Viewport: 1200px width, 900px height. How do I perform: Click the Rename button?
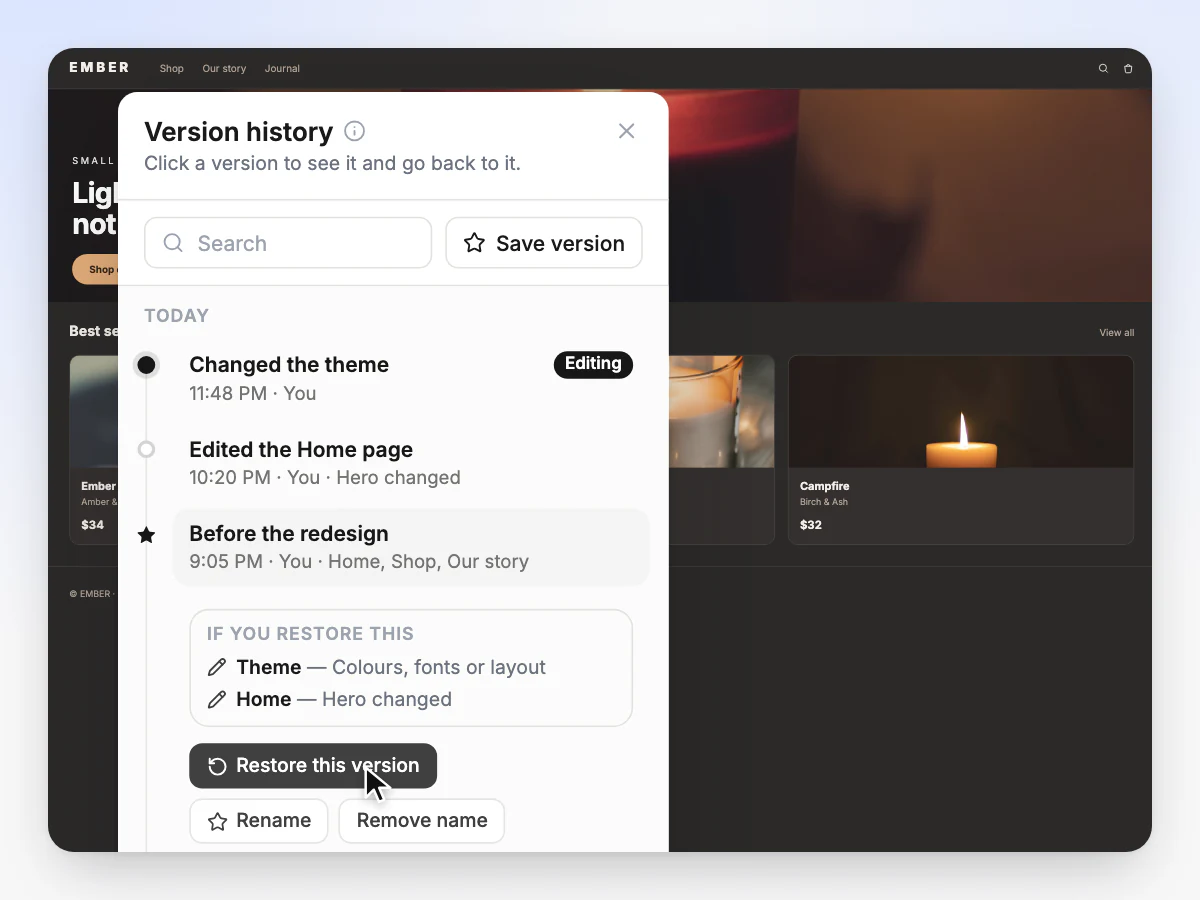(259, 821)
